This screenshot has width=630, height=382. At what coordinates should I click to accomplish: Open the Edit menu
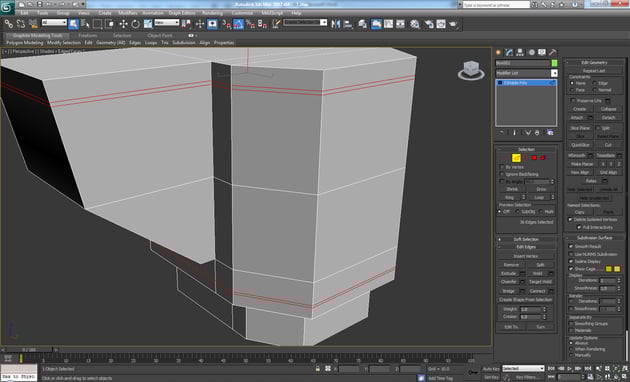pyautogui.click(x=25, y=13)
